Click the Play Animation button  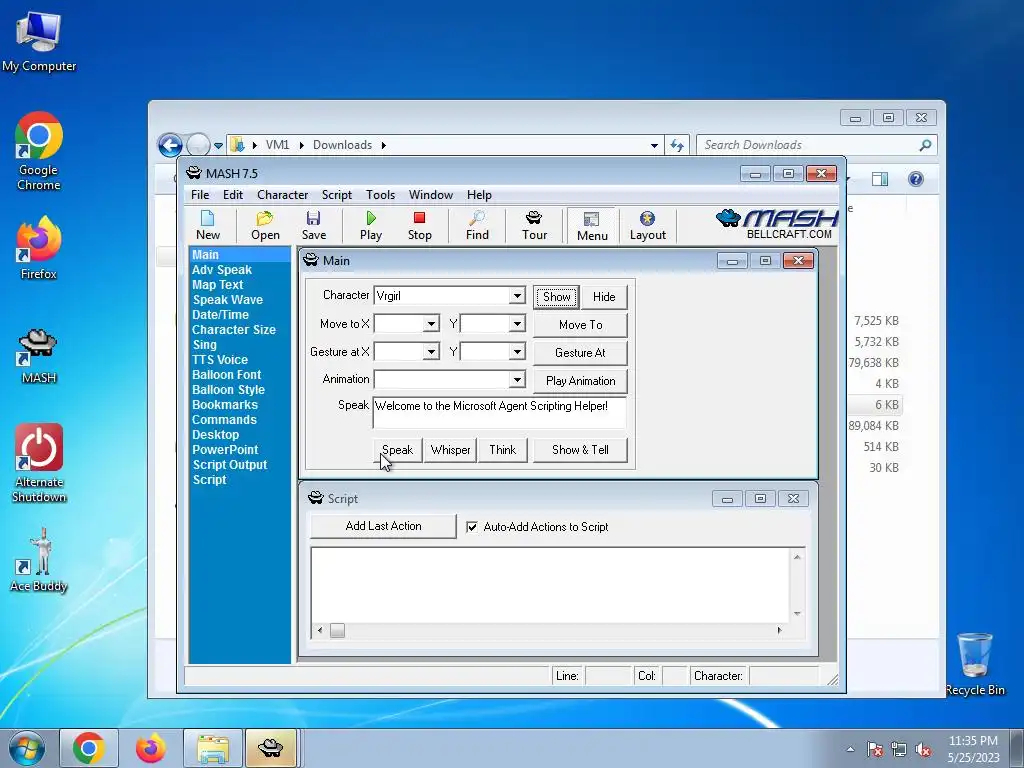point(581,381)
